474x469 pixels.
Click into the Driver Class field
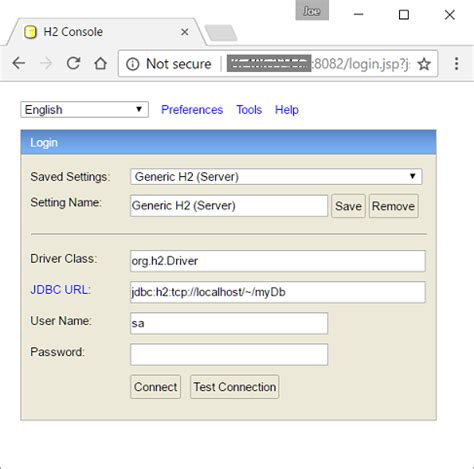tap(278, 261)
